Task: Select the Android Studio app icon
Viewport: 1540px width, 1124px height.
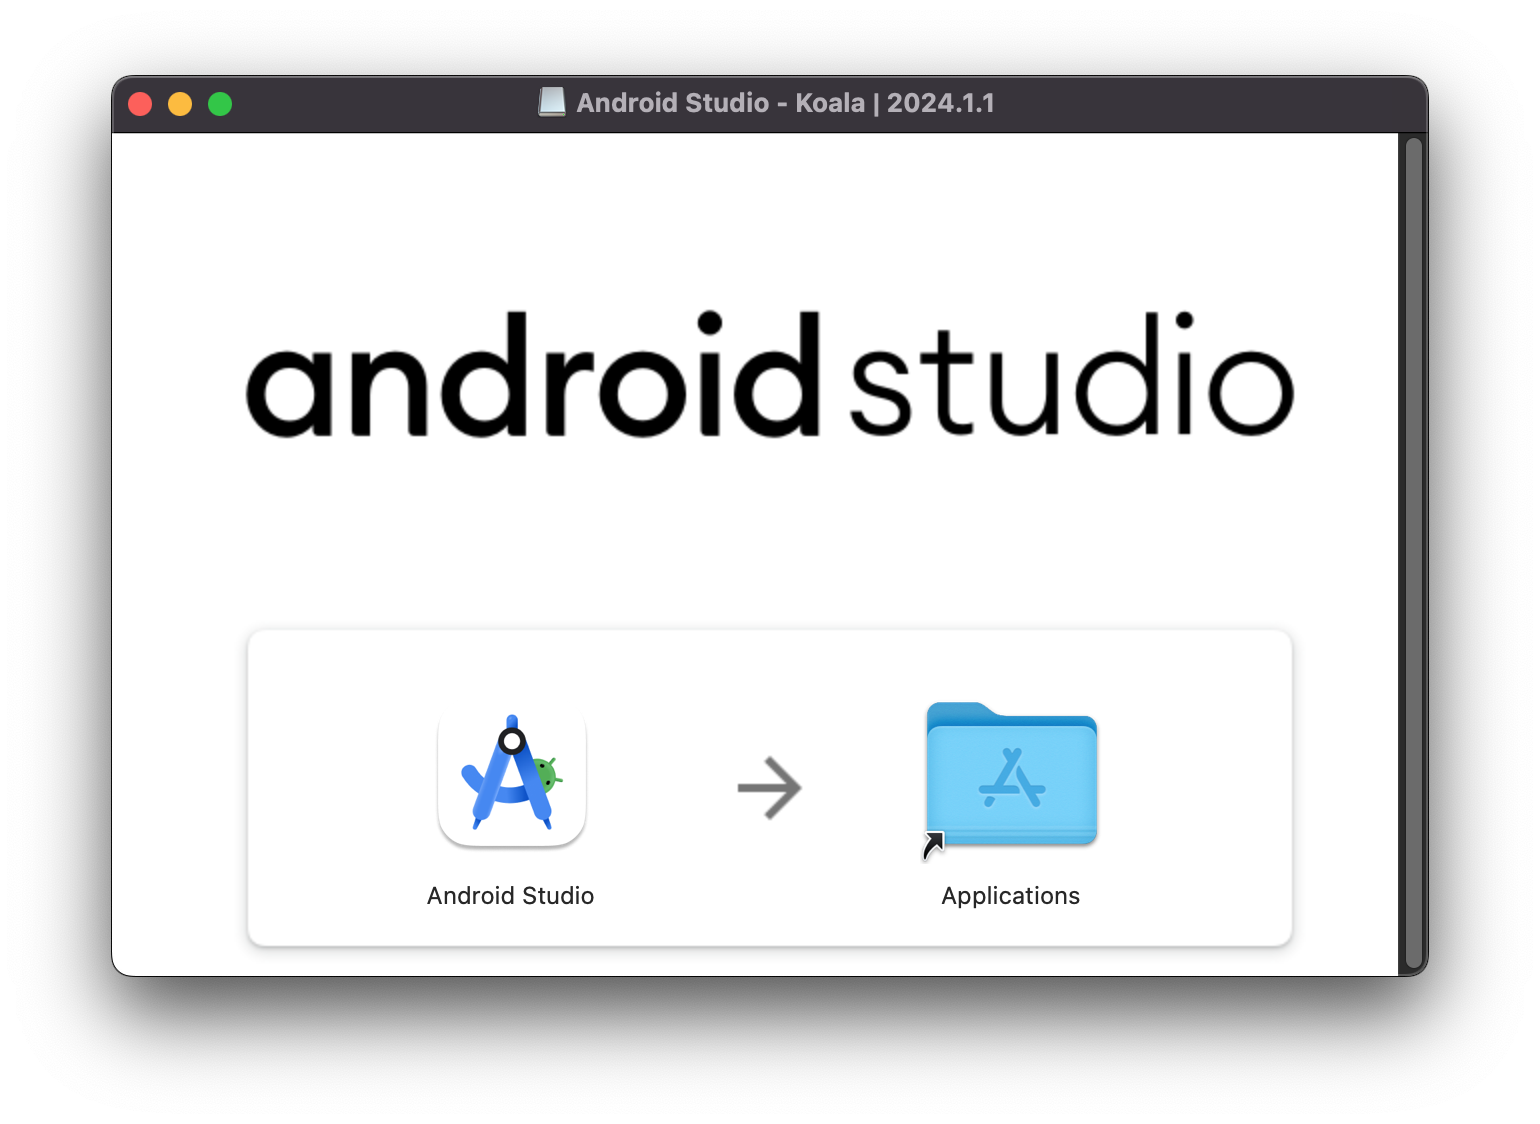Action: coord(512,775)
